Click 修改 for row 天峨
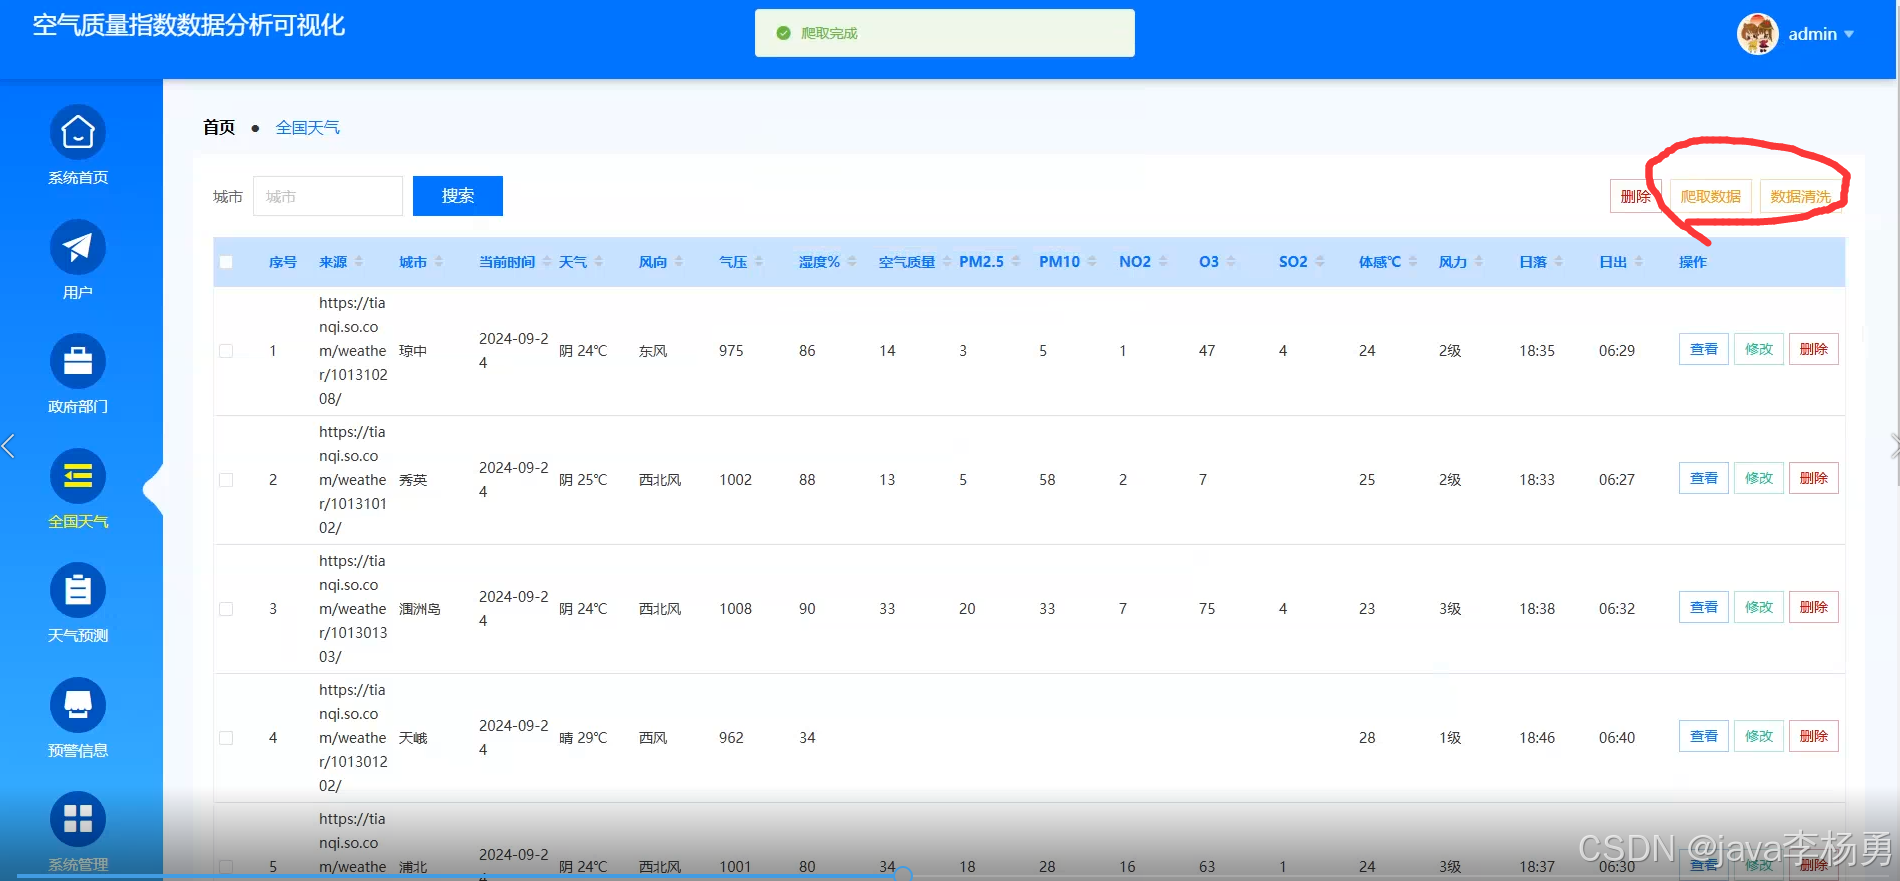 (1759, 736)
